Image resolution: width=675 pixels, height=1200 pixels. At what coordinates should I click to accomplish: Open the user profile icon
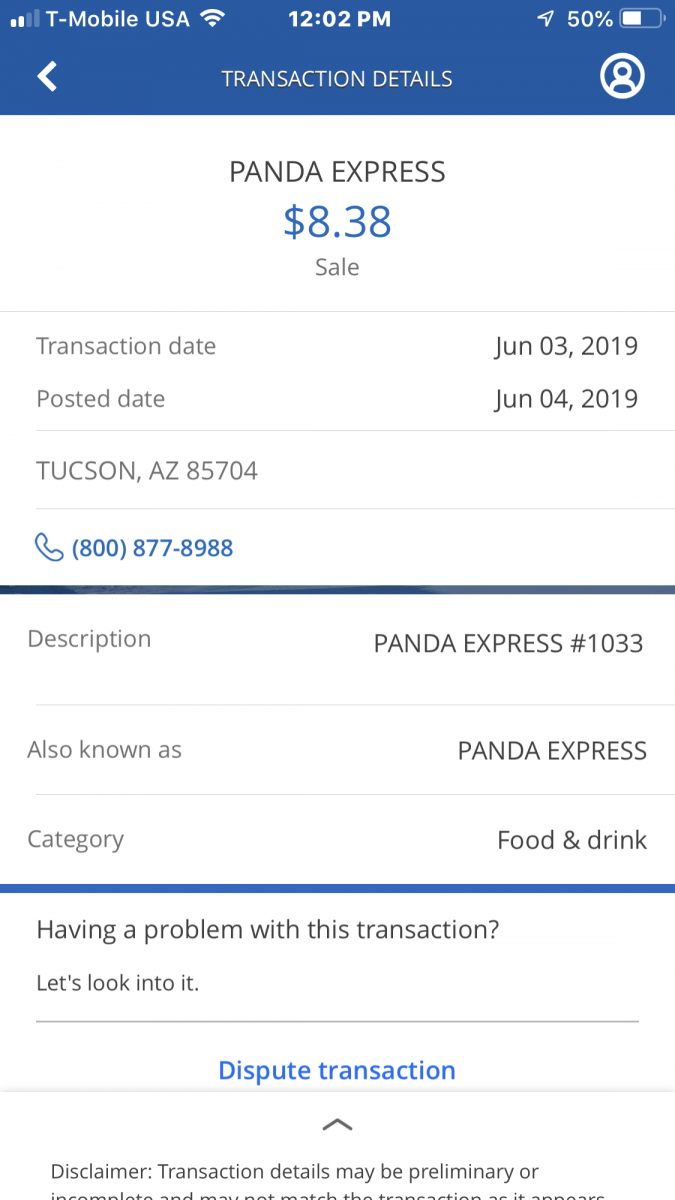click(x=621, y=77)
